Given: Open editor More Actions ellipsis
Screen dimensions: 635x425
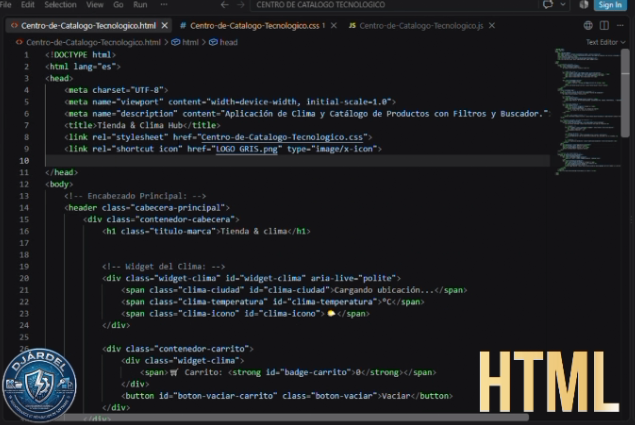Looking at the screenshot, I should [x=620, y=26].
